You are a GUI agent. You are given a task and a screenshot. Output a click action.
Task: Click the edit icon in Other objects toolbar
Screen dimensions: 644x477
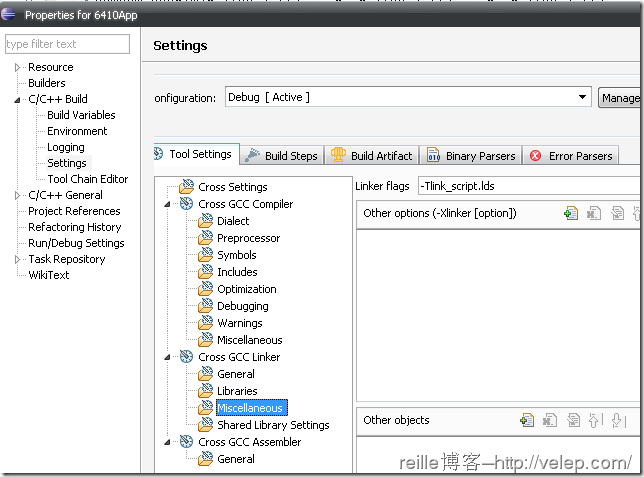point(574,421)
